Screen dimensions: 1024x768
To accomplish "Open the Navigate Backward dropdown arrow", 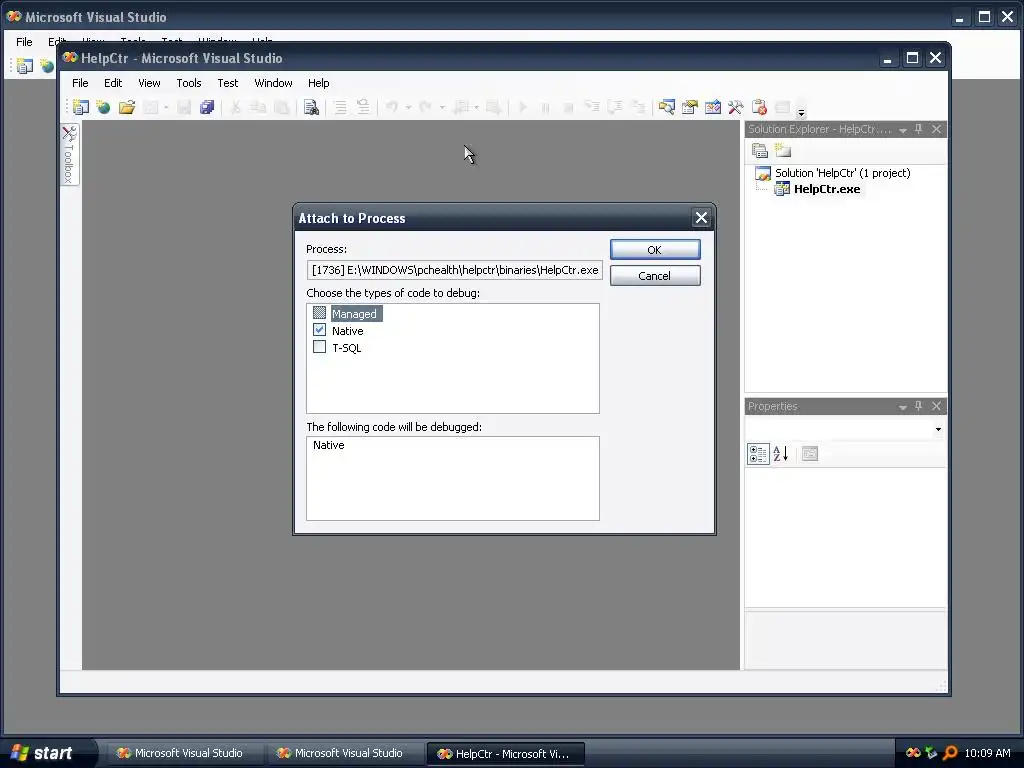I will [x=476, y=107].
